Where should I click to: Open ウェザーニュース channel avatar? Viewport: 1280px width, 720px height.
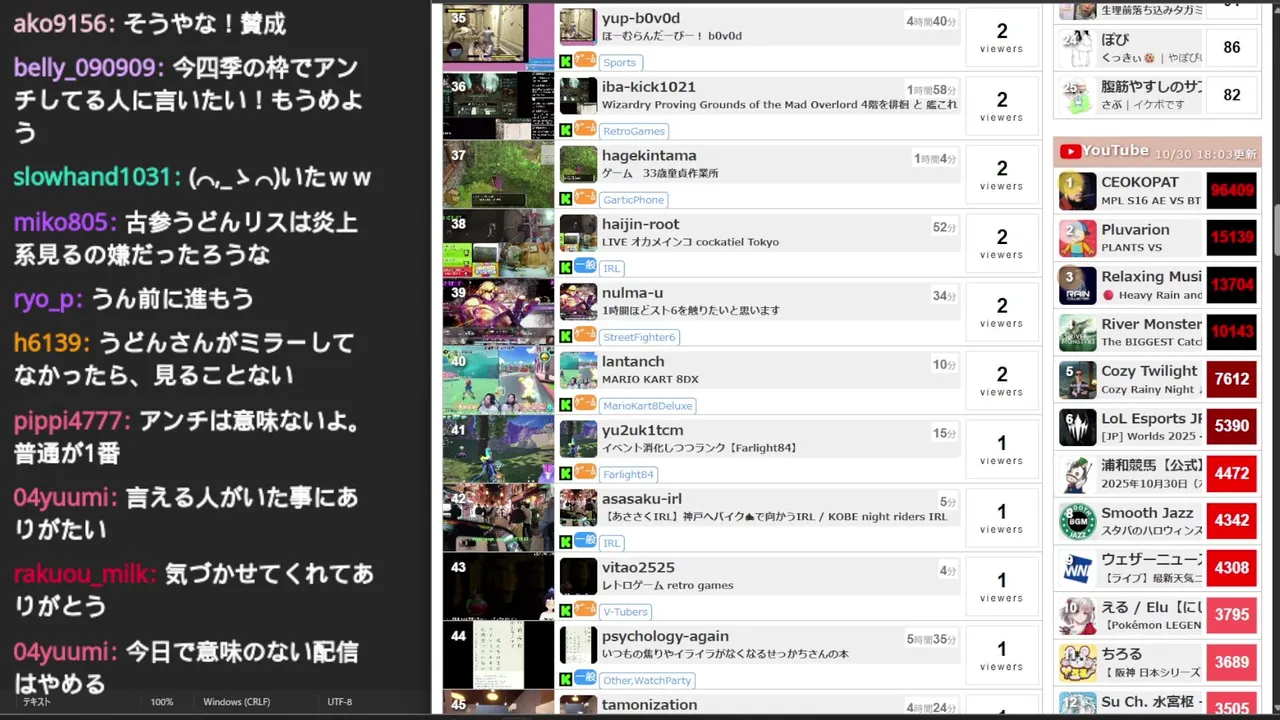1077,569
